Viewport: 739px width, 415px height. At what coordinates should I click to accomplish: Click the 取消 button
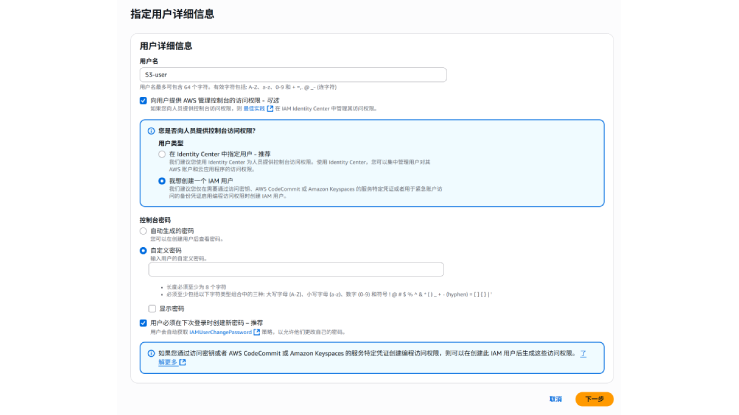pyautogui.click(x=555, y=399)
